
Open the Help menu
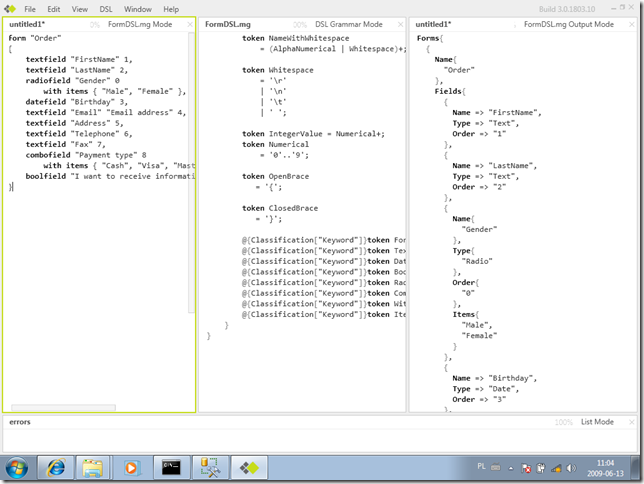click(x=171, y=9)
